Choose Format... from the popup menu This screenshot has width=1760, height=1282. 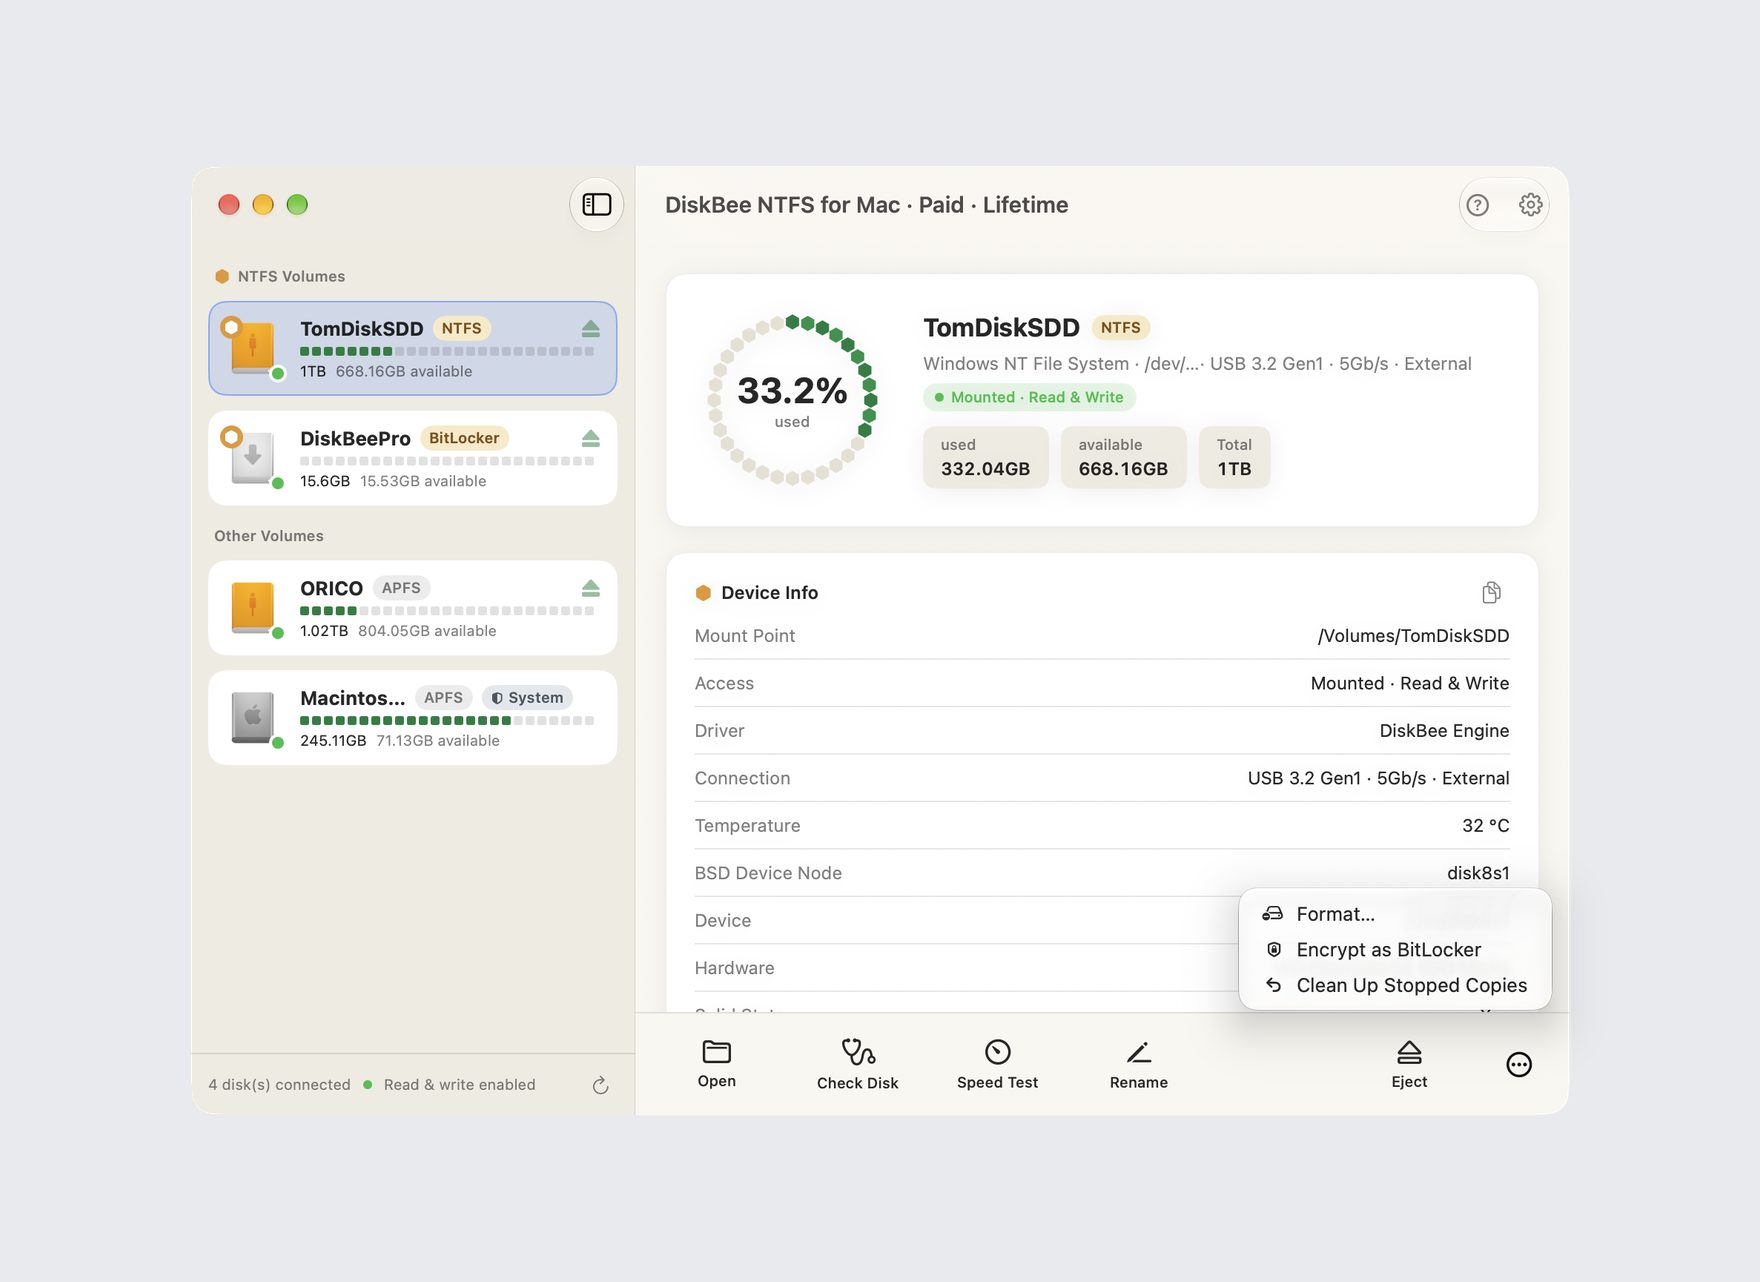pyautogui.click(x=1395, y=914)
